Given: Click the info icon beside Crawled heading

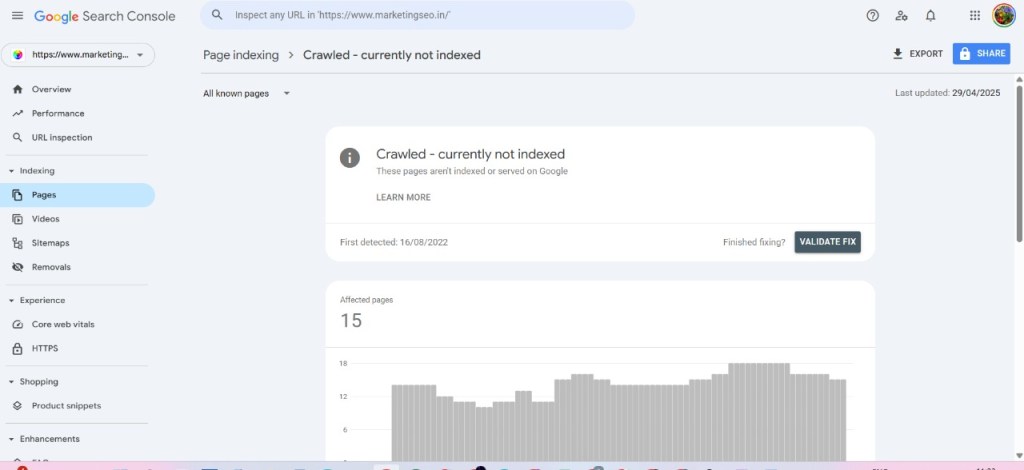Looking at the screenshot, I should (x=349, y=157).
